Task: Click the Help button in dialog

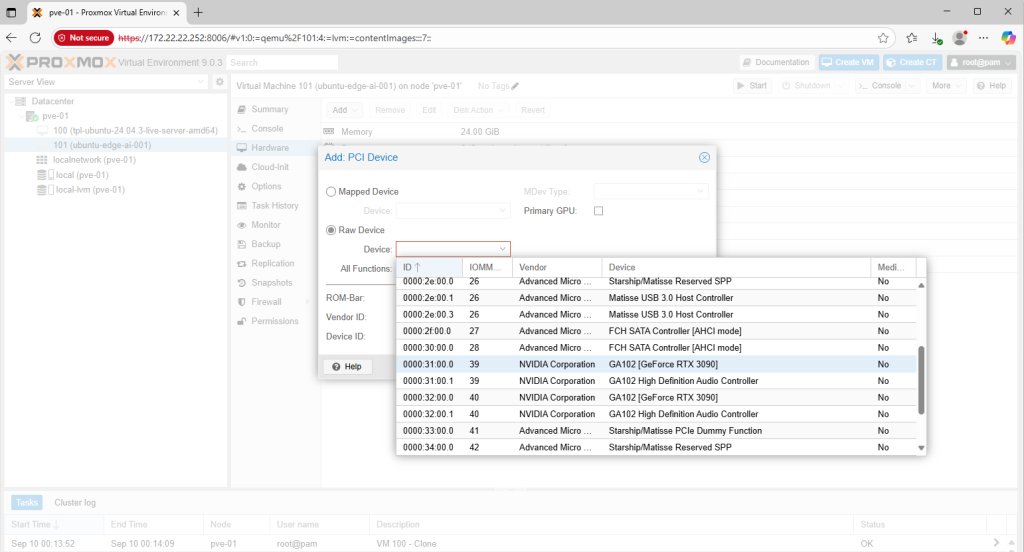Action: [x=346, y=367]
